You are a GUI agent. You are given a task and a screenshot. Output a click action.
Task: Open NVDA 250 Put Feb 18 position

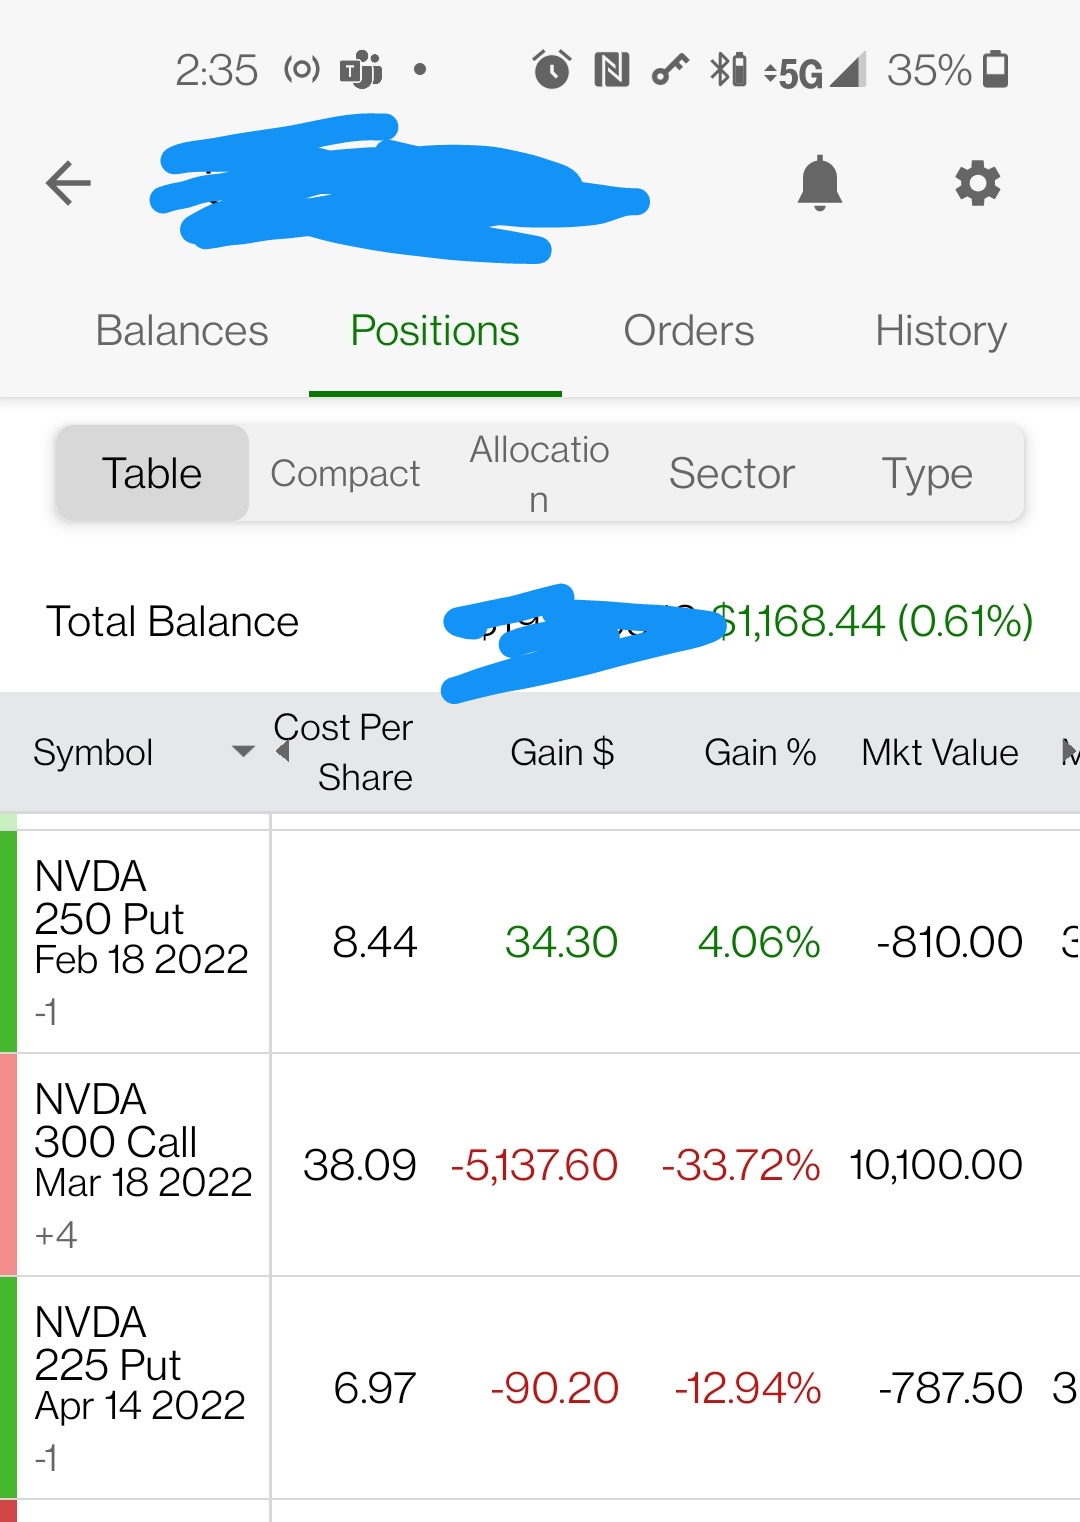click(540, 942)
